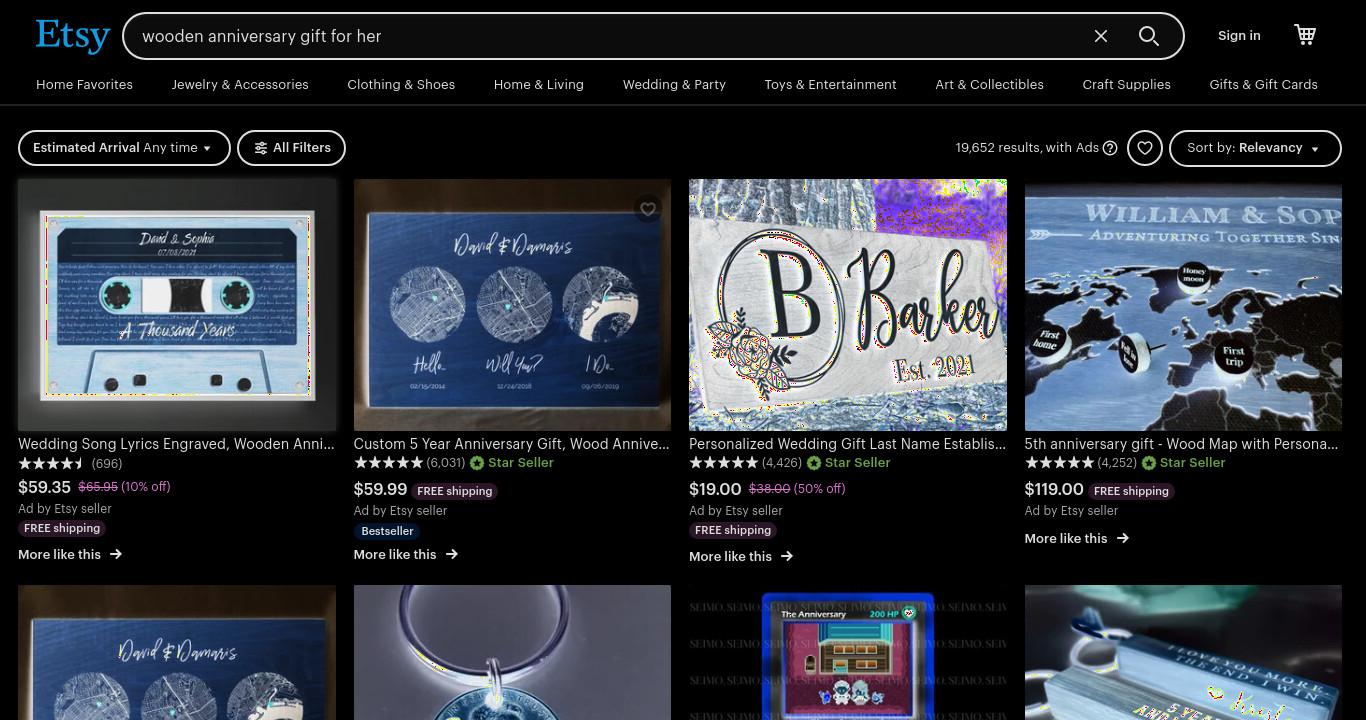
Task: Open the shopping cart
Action: [1305, 35]
